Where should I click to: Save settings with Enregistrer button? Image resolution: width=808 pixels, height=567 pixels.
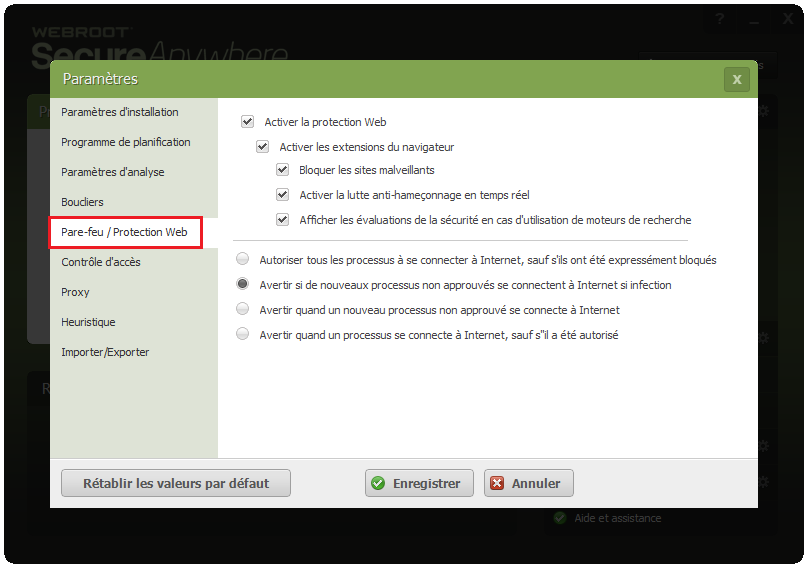[419, 483]
